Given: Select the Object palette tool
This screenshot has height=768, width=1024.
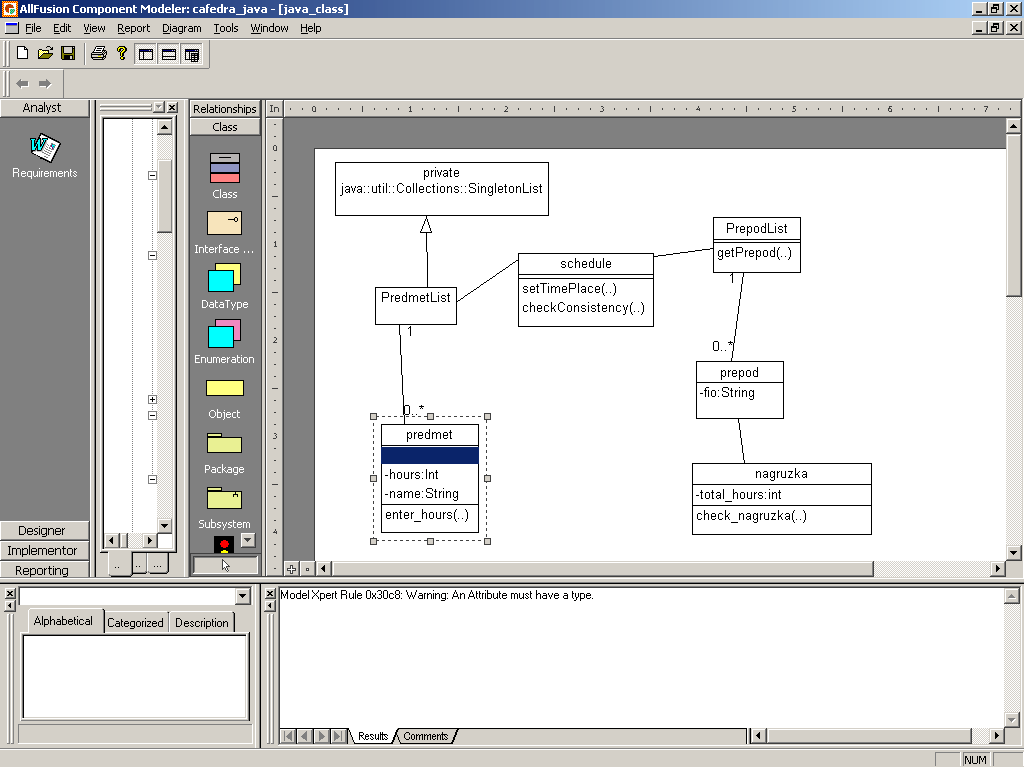Looking at the screenshot, I should click(225, 399).
